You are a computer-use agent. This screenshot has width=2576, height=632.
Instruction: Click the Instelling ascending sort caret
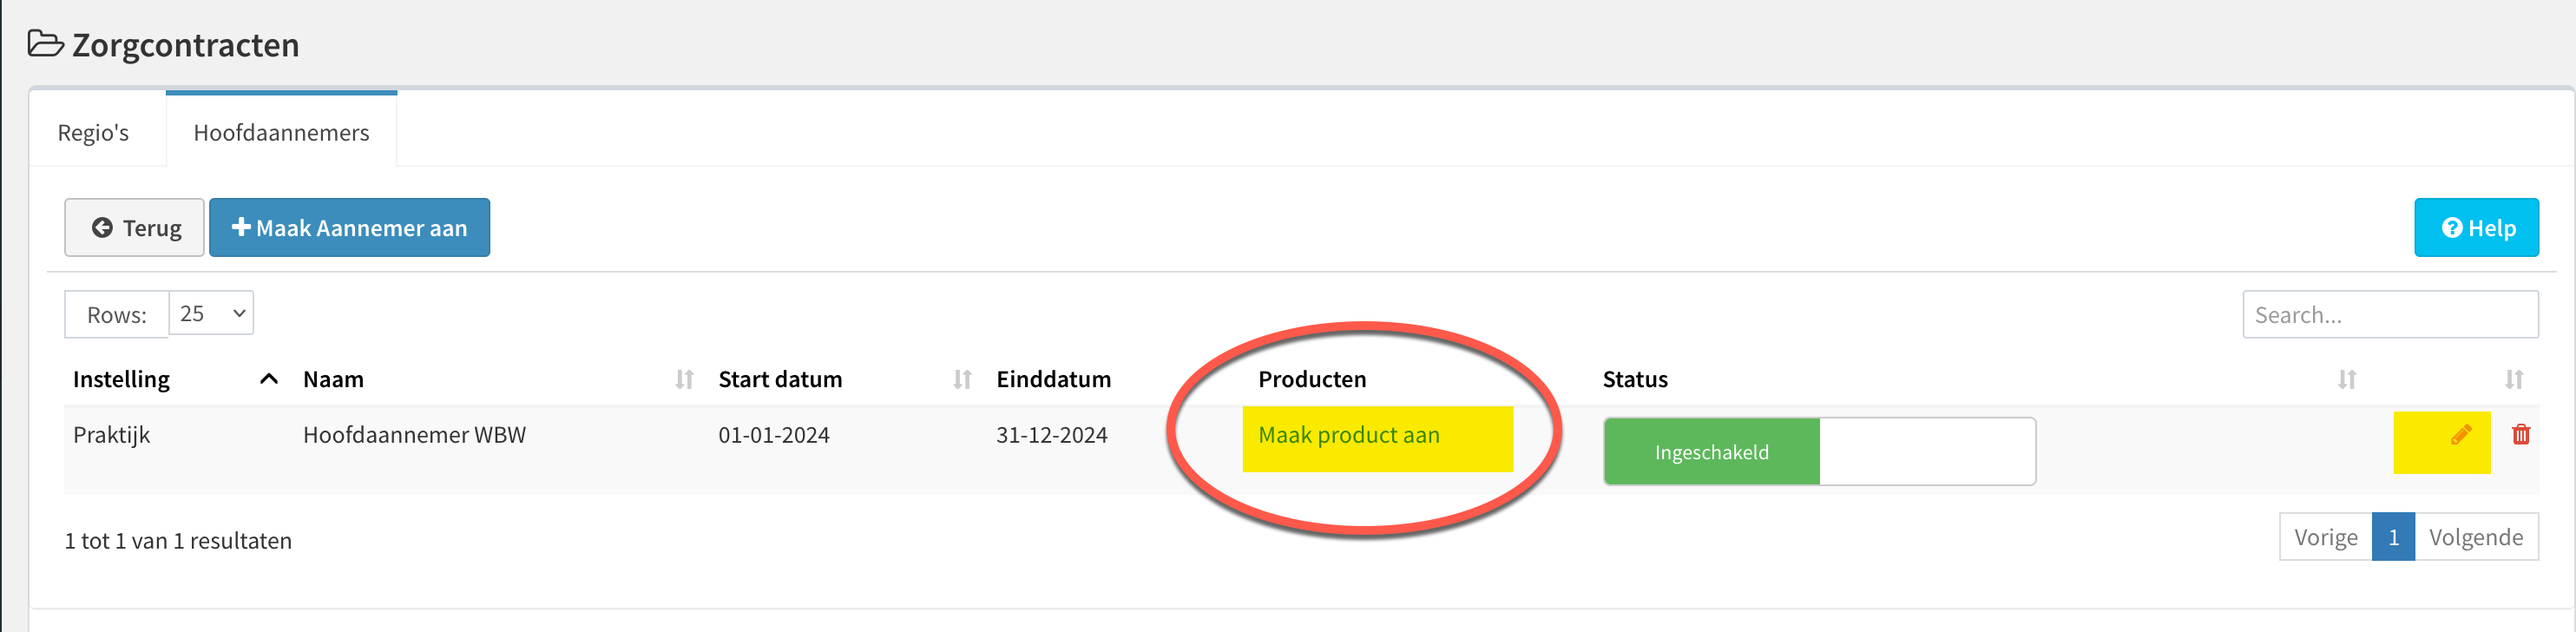point(268,379)
